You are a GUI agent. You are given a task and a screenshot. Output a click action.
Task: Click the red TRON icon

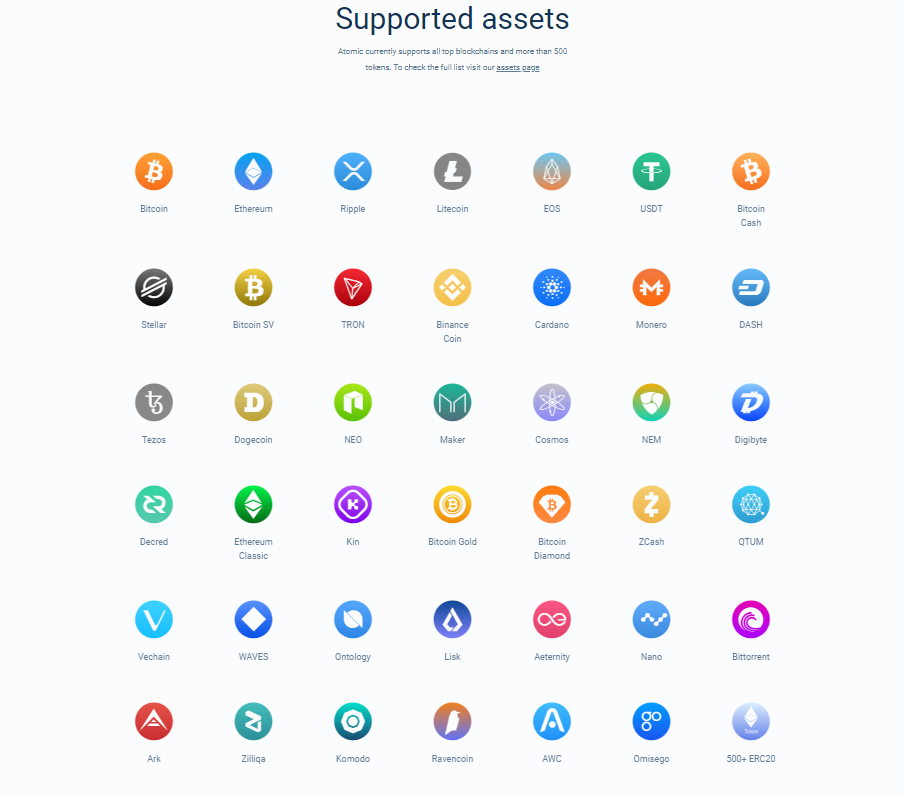(x=352, y=287)
